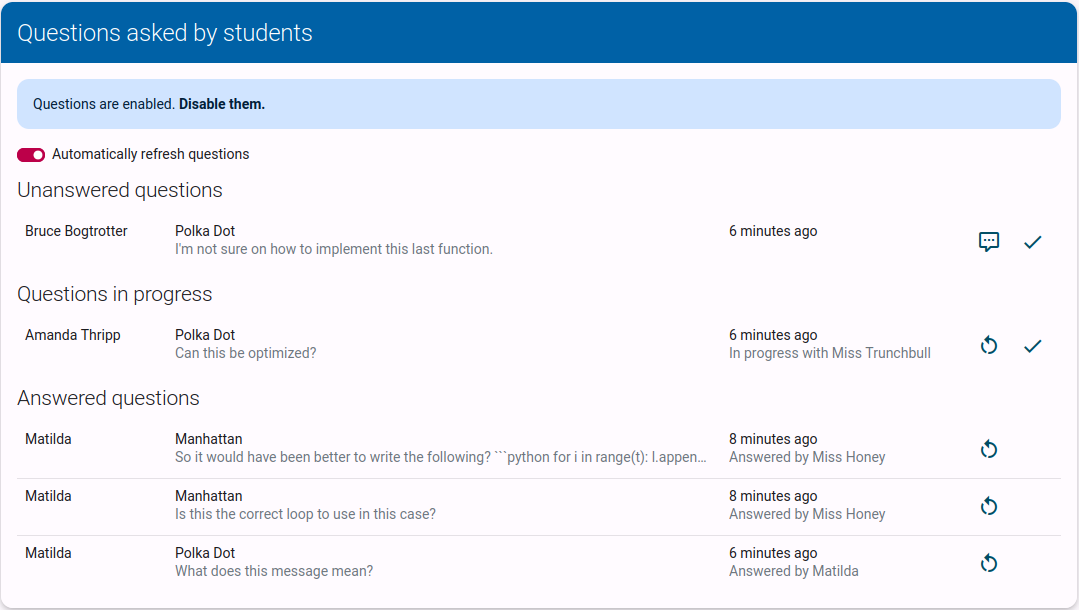This screenshot has height=610, width=1079.
Task: Mark Bruce Bogtrotter's question as answered
Action: [x=1032, y=242]
